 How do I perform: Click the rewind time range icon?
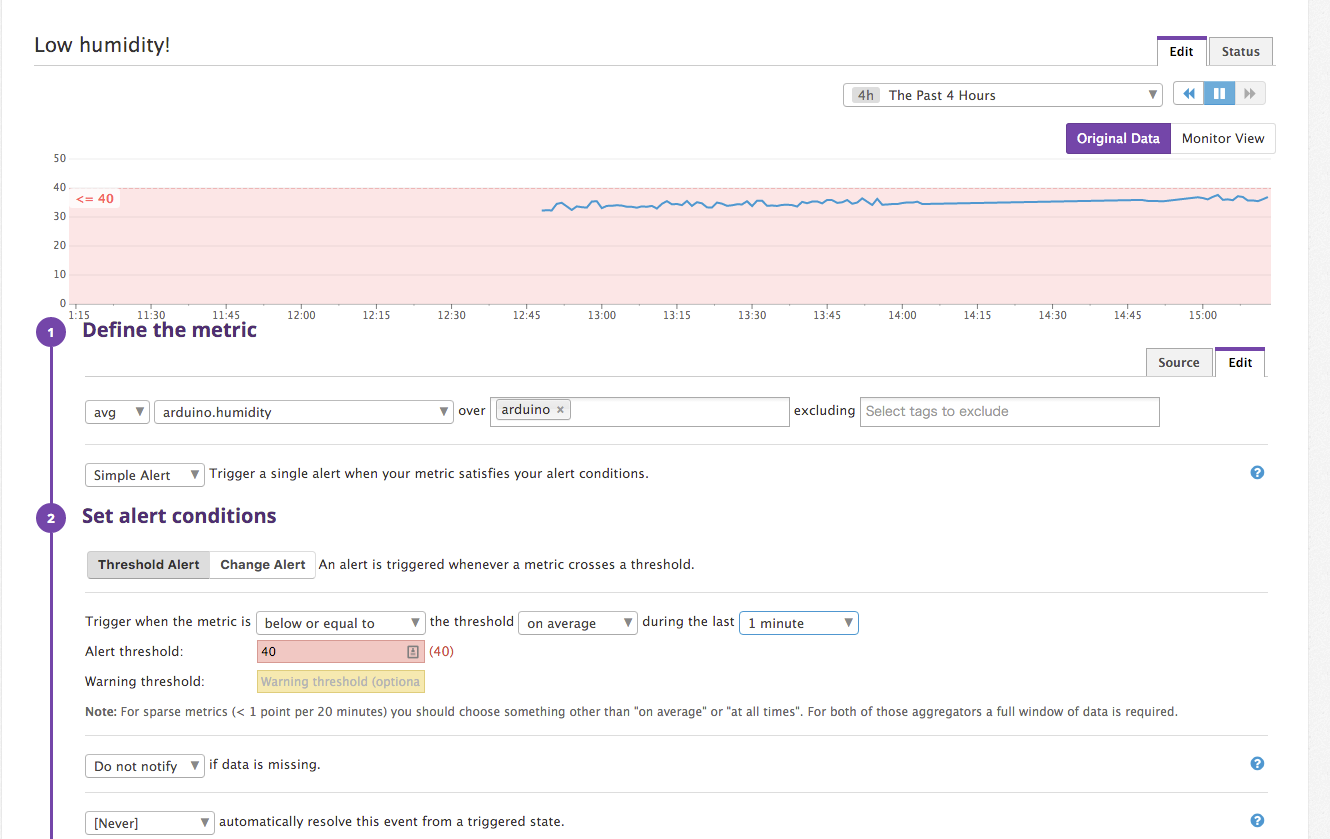tap(1189, 94)
